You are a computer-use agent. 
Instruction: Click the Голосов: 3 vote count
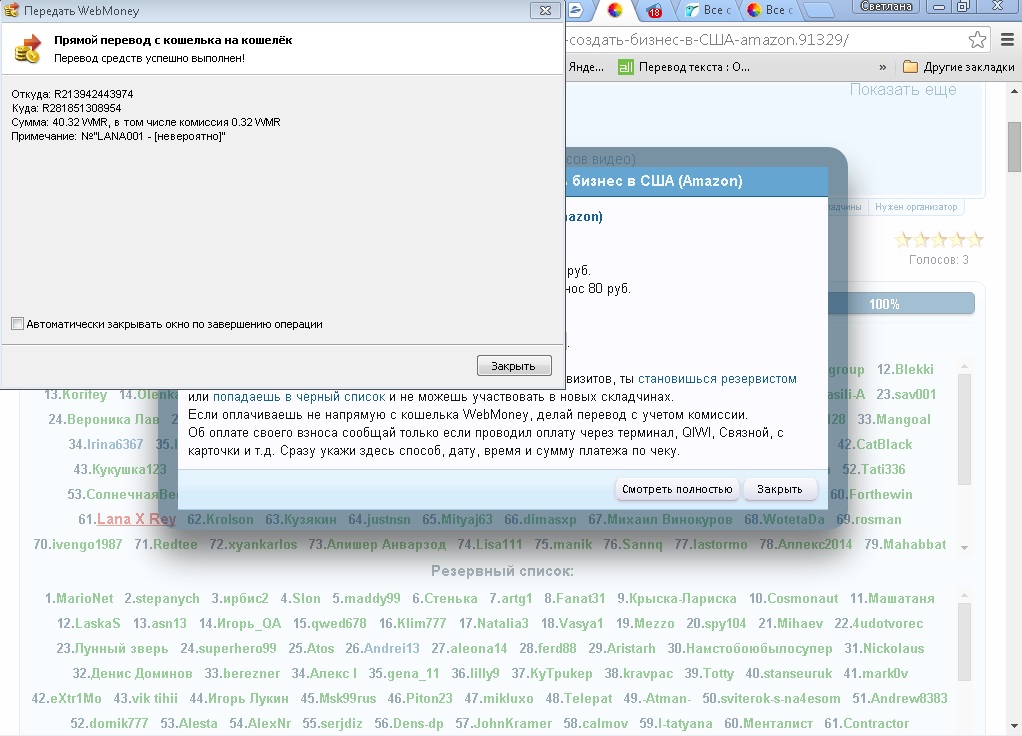[939, 259]
